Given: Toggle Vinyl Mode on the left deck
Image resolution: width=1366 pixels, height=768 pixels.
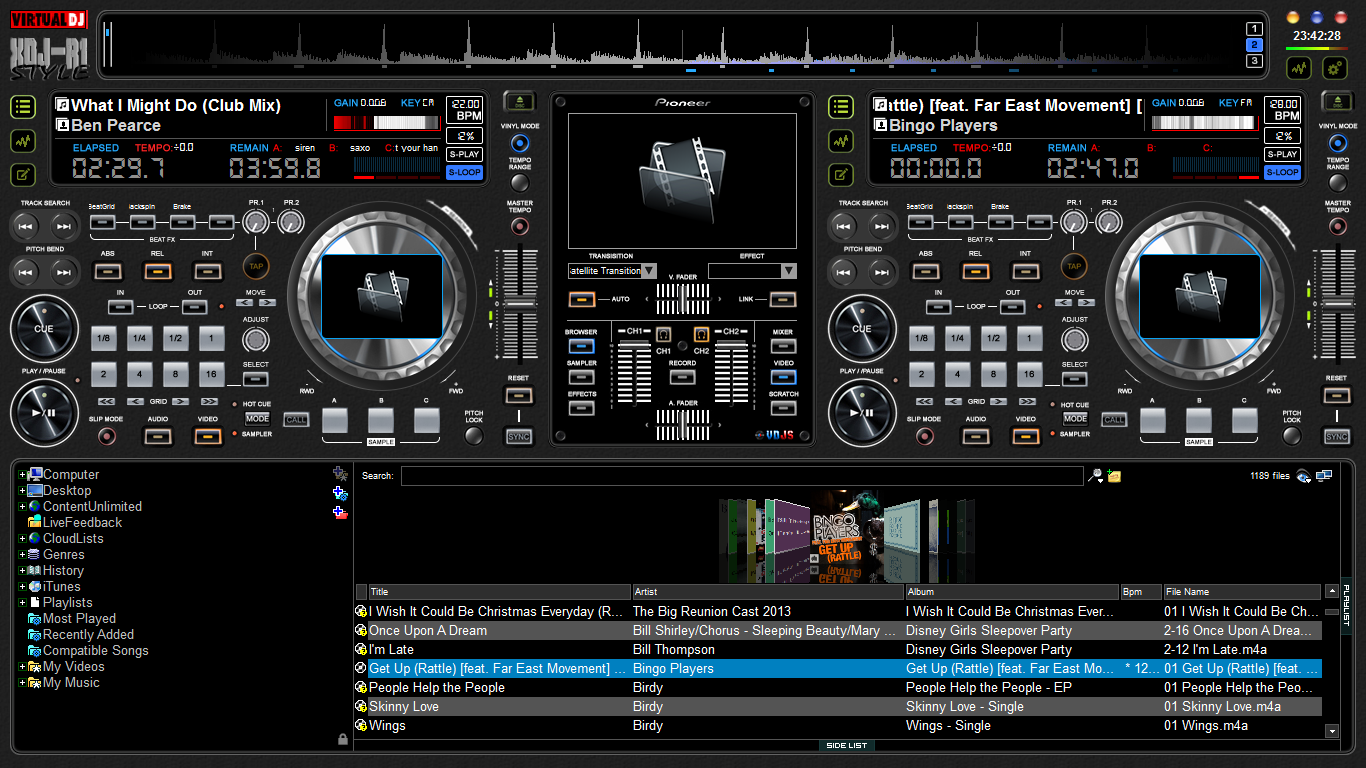Looking at the screenshot, I should (x=519, y=143).
